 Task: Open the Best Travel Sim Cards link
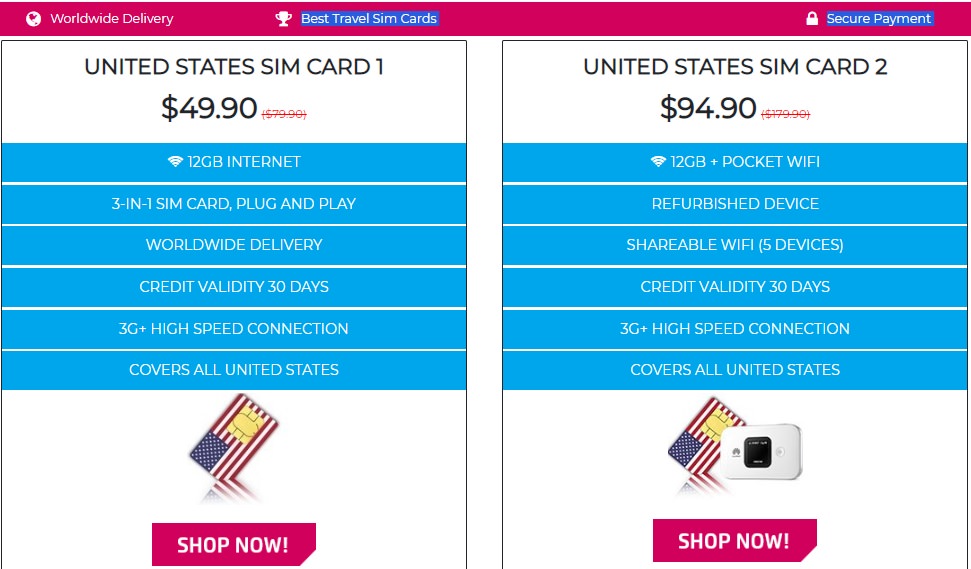[x=369, y=19]
